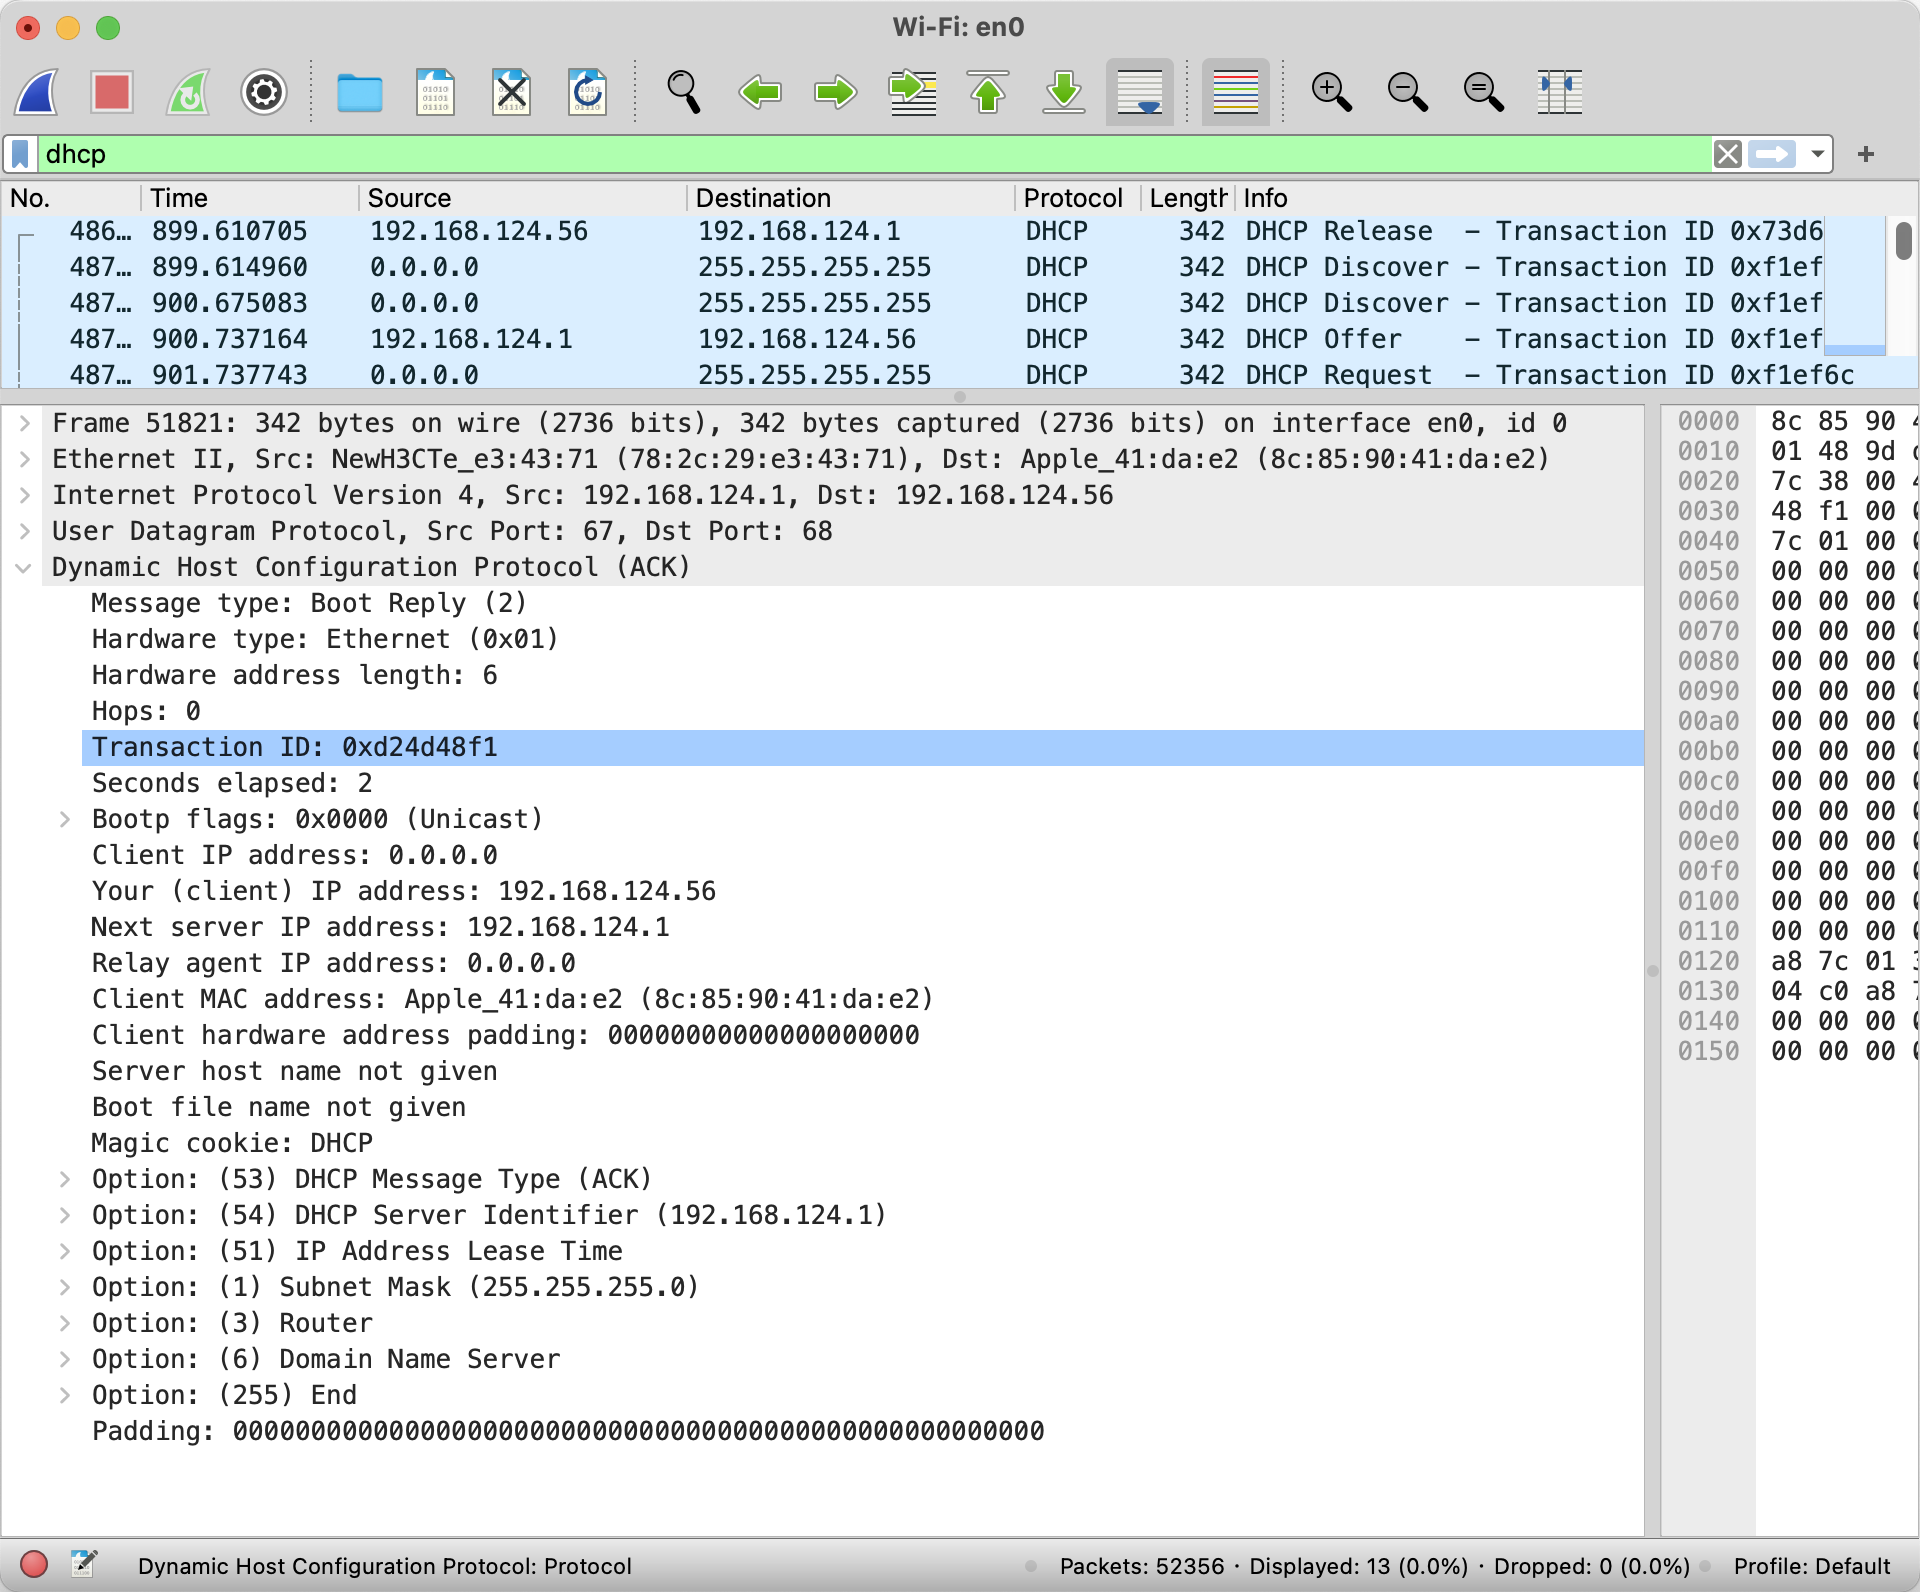This screenshot has height=1592, width=1920.
Task: Expand Ethernet II section
Action: pyautogui.click(x=25, y=459)
